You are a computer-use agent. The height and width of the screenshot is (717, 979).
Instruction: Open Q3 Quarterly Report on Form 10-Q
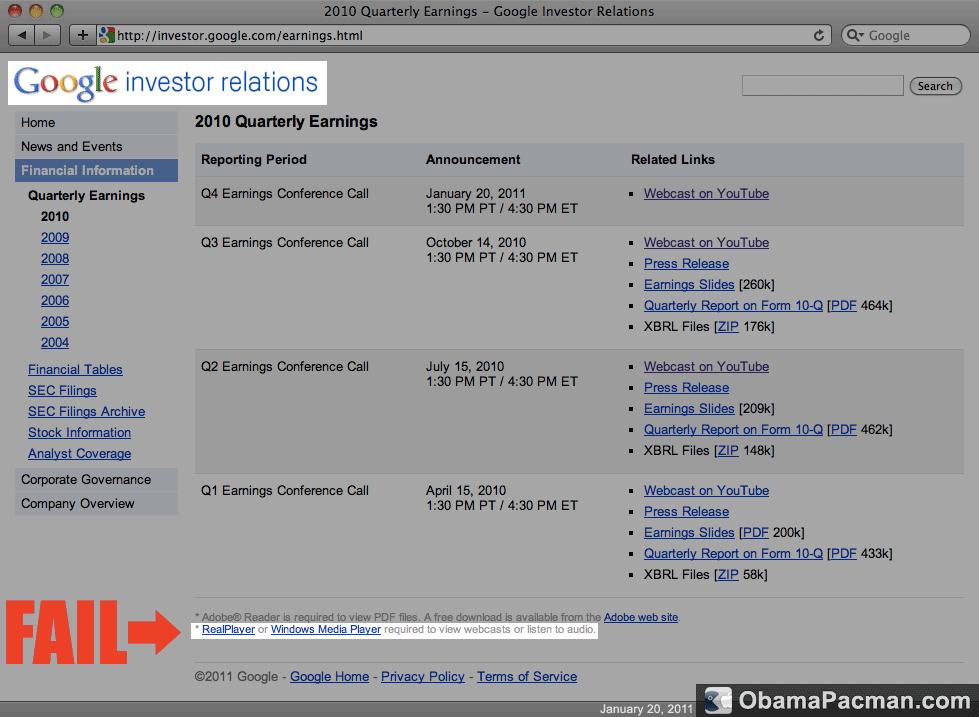pos(733,306)
